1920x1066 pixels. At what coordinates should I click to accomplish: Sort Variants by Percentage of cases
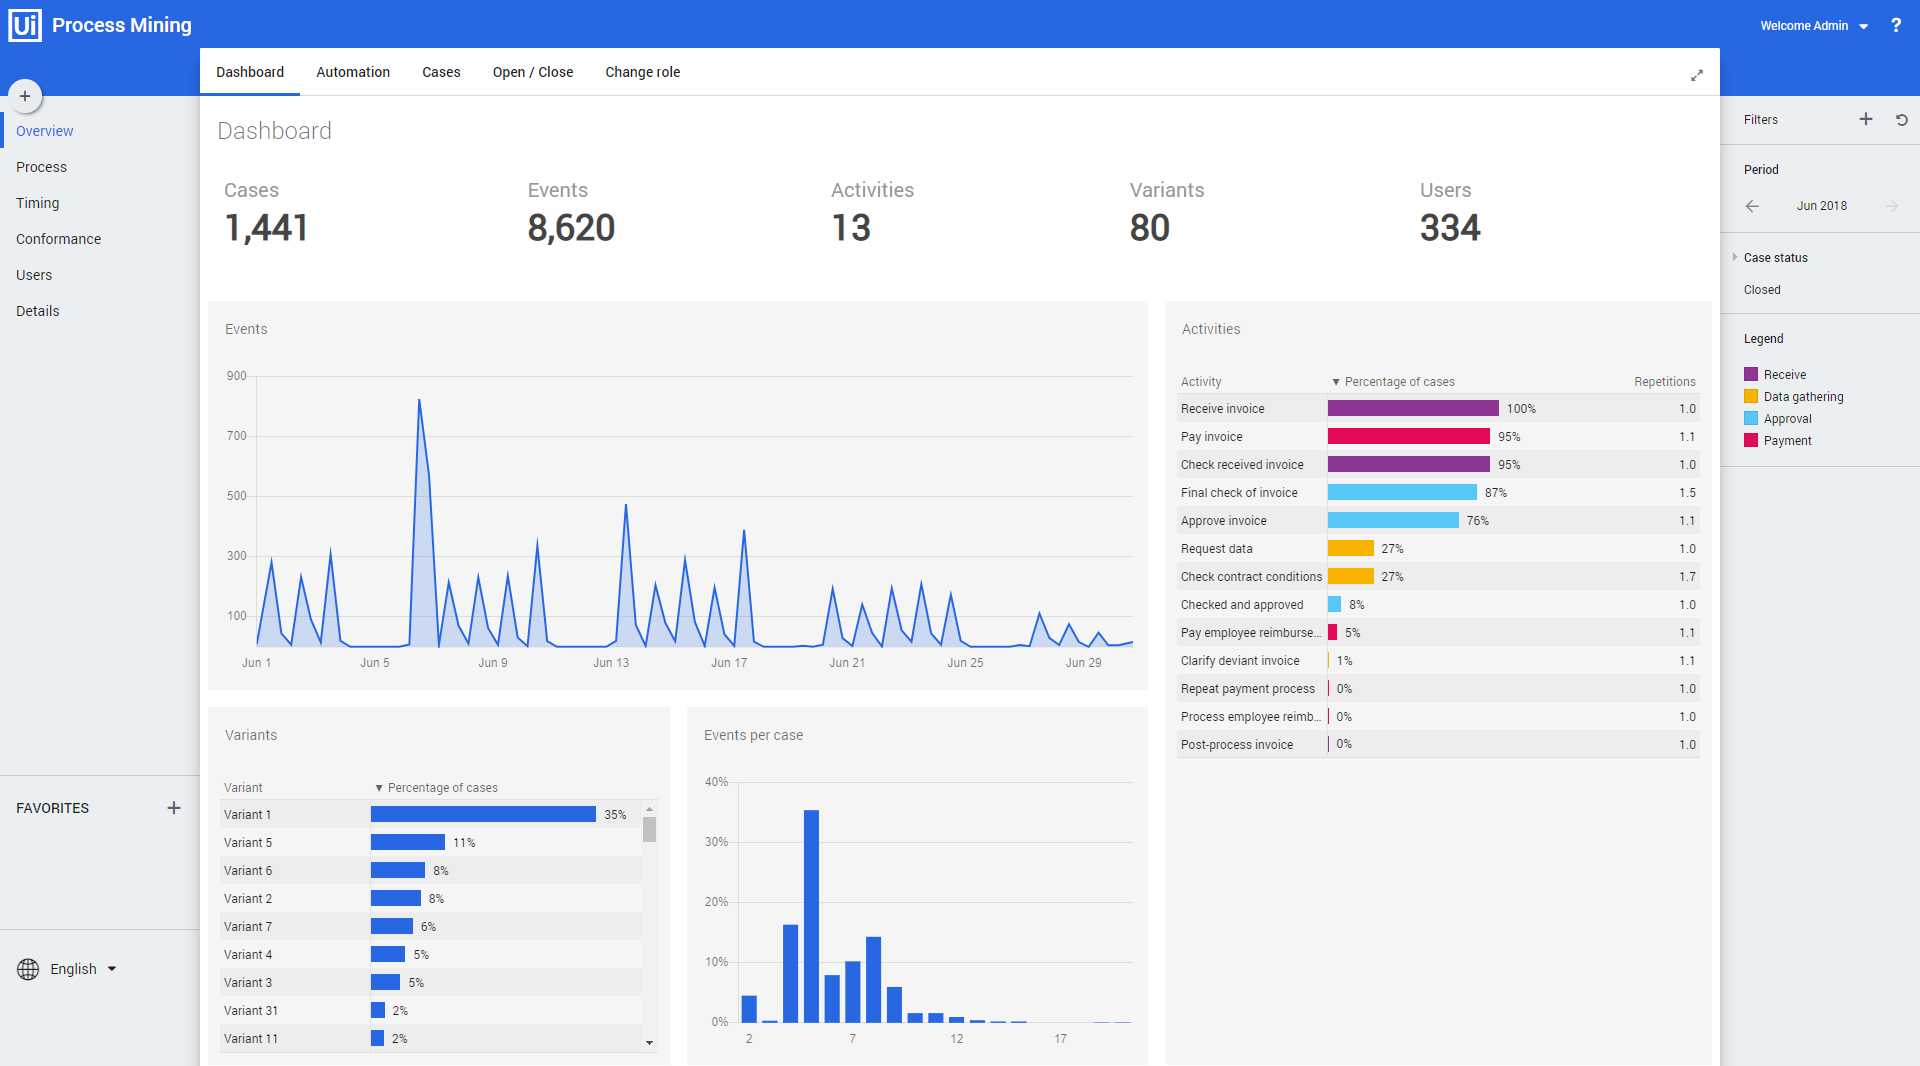click(436, 788)
